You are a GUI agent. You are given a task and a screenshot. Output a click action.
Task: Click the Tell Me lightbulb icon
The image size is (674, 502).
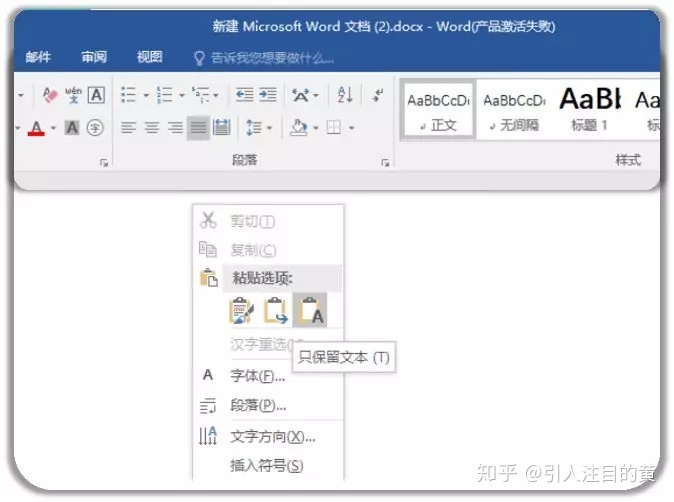(199, 58)
